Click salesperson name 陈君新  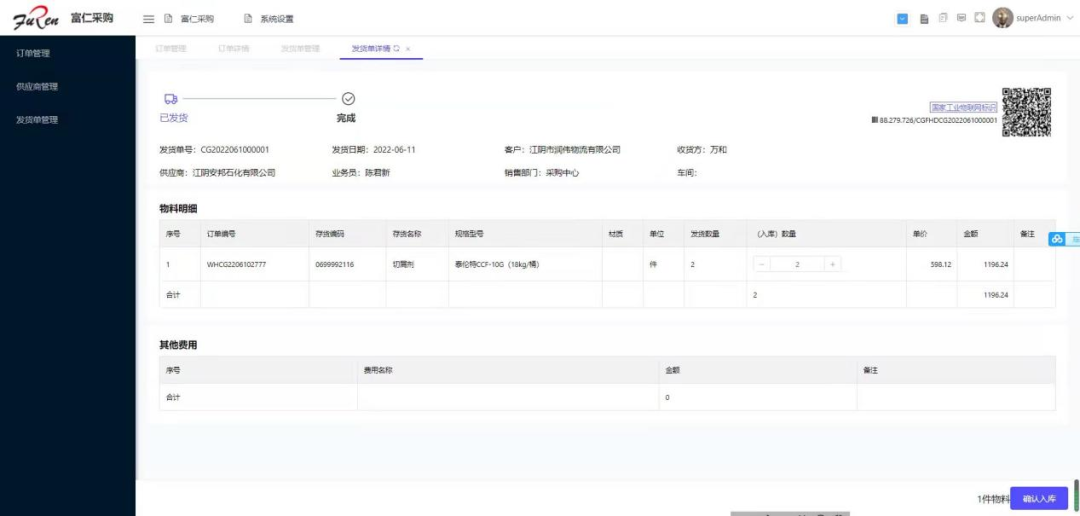click(x=377, y=173)
